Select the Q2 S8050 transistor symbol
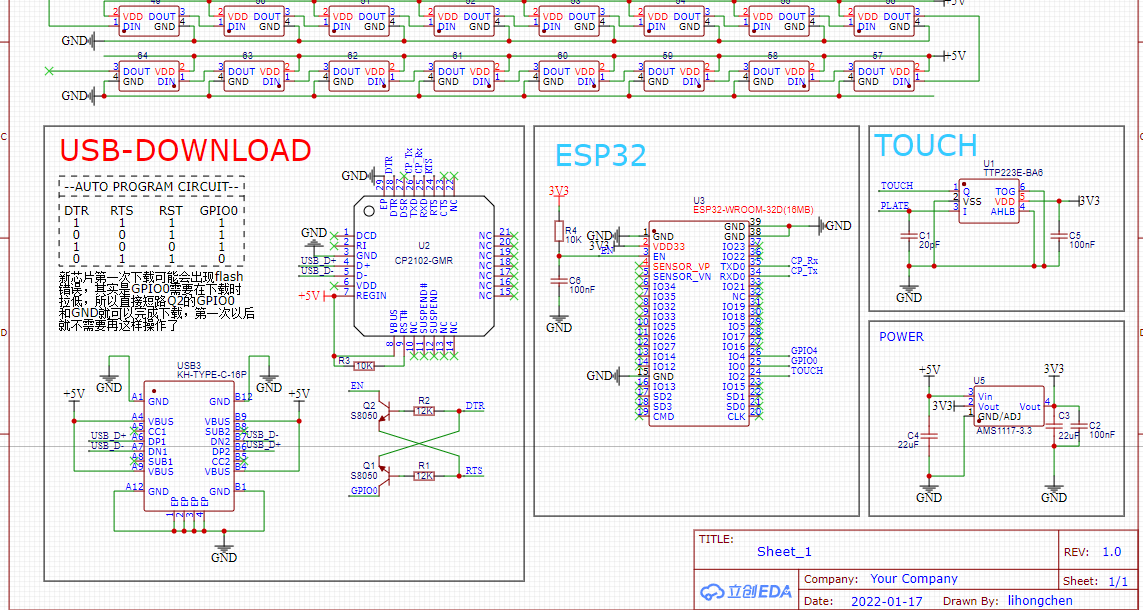The image size is (1143, 610). pyautogui.click(x=385, y=412)
